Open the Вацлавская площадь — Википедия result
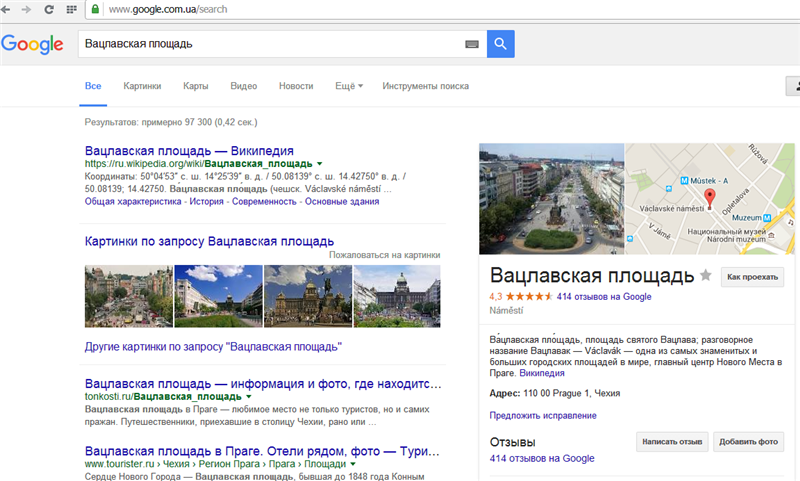Screen dimensions: 800x481 [x=189, y=150]
